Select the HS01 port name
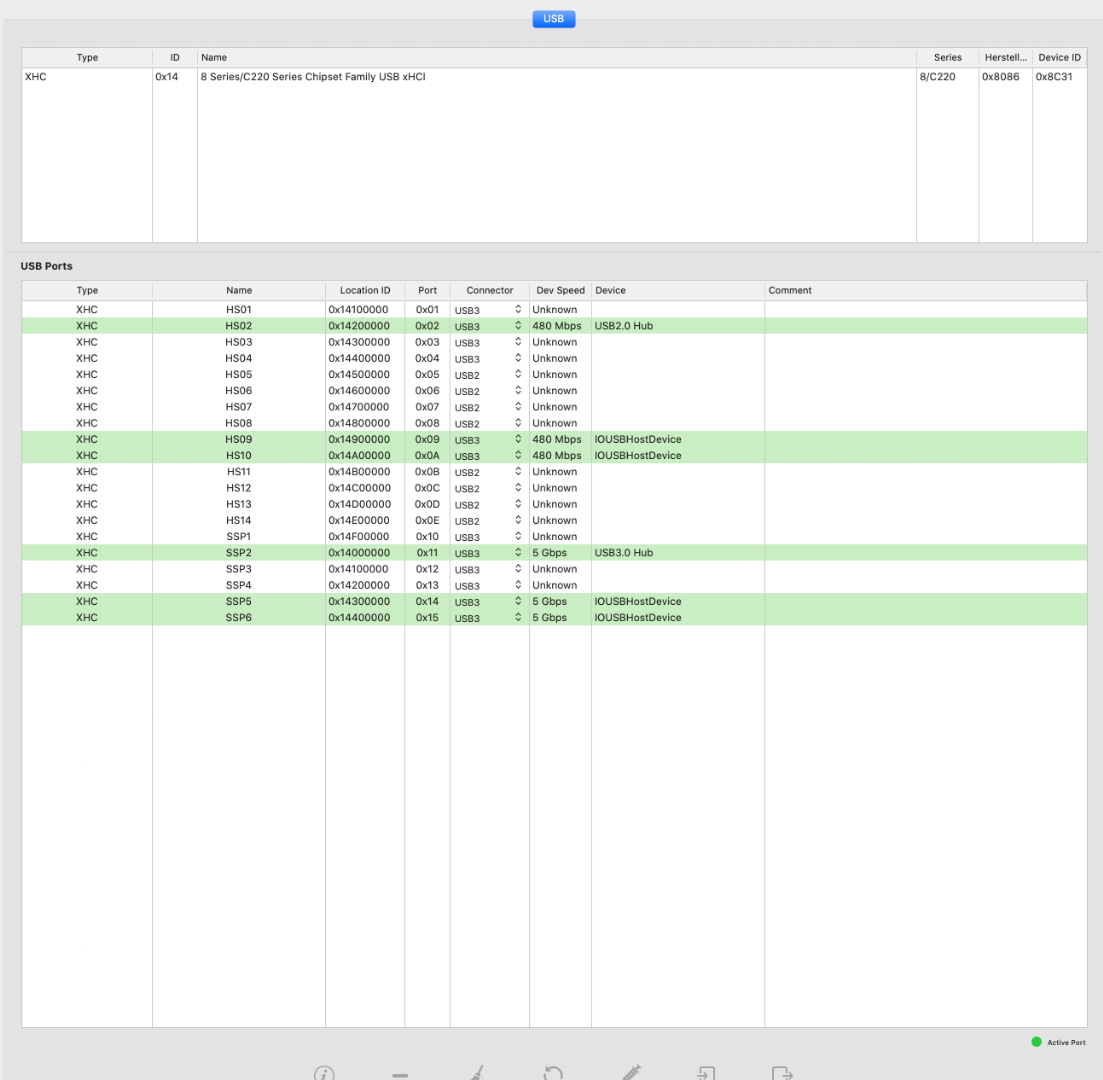 (x=238, y=310)
